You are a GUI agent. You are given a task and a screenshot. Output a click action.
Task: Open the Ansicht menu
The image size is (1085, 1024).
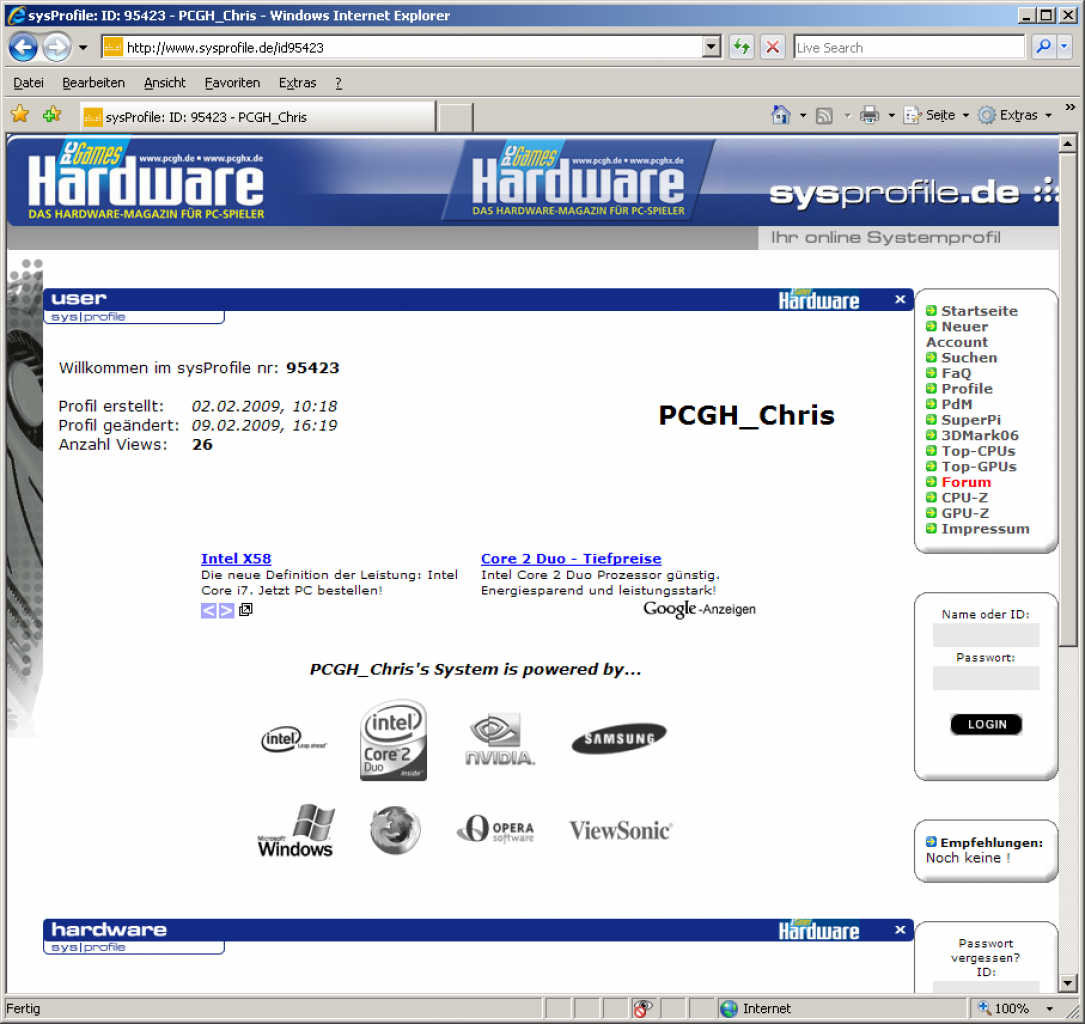click(x=165, y=82)
